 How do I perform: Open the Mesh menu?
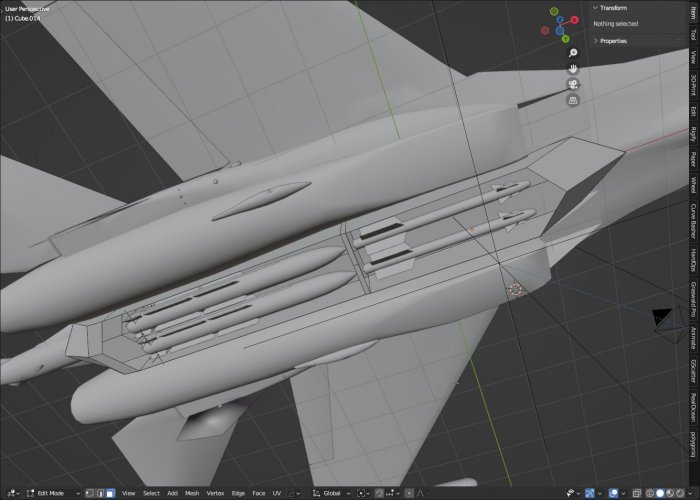pyautogui.click(x=192, y=493)
